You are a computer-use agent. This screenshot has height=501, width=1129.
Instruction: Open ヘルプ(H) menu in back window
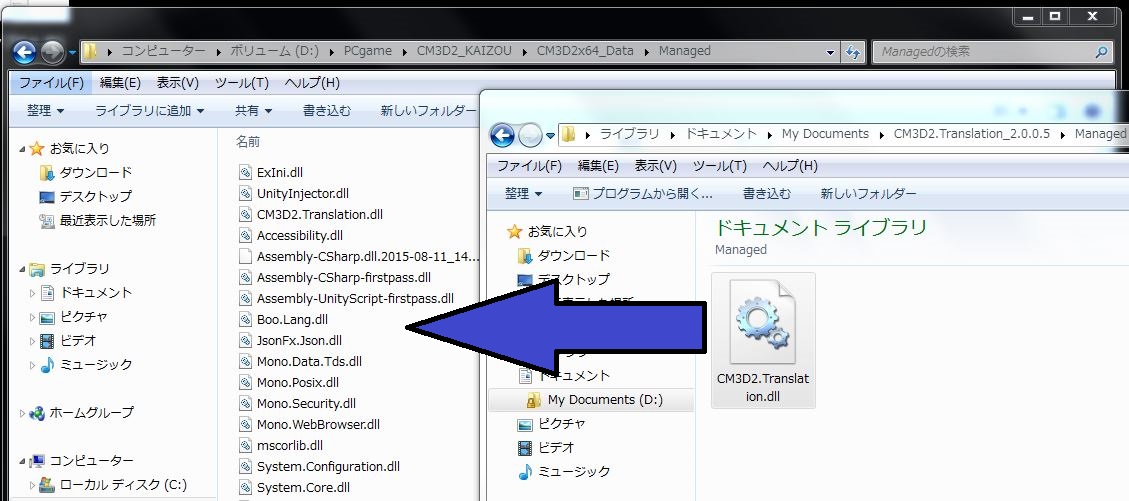312,83
